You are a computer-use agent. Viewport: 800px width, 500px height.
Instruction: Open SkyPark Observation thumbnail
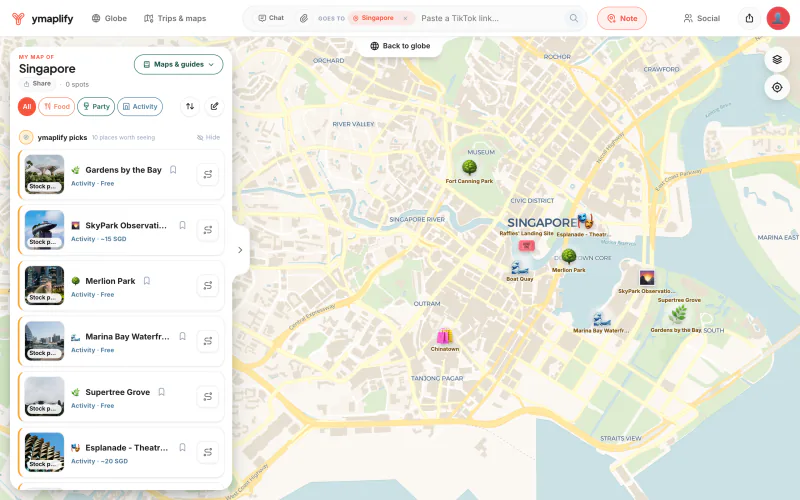44,230
